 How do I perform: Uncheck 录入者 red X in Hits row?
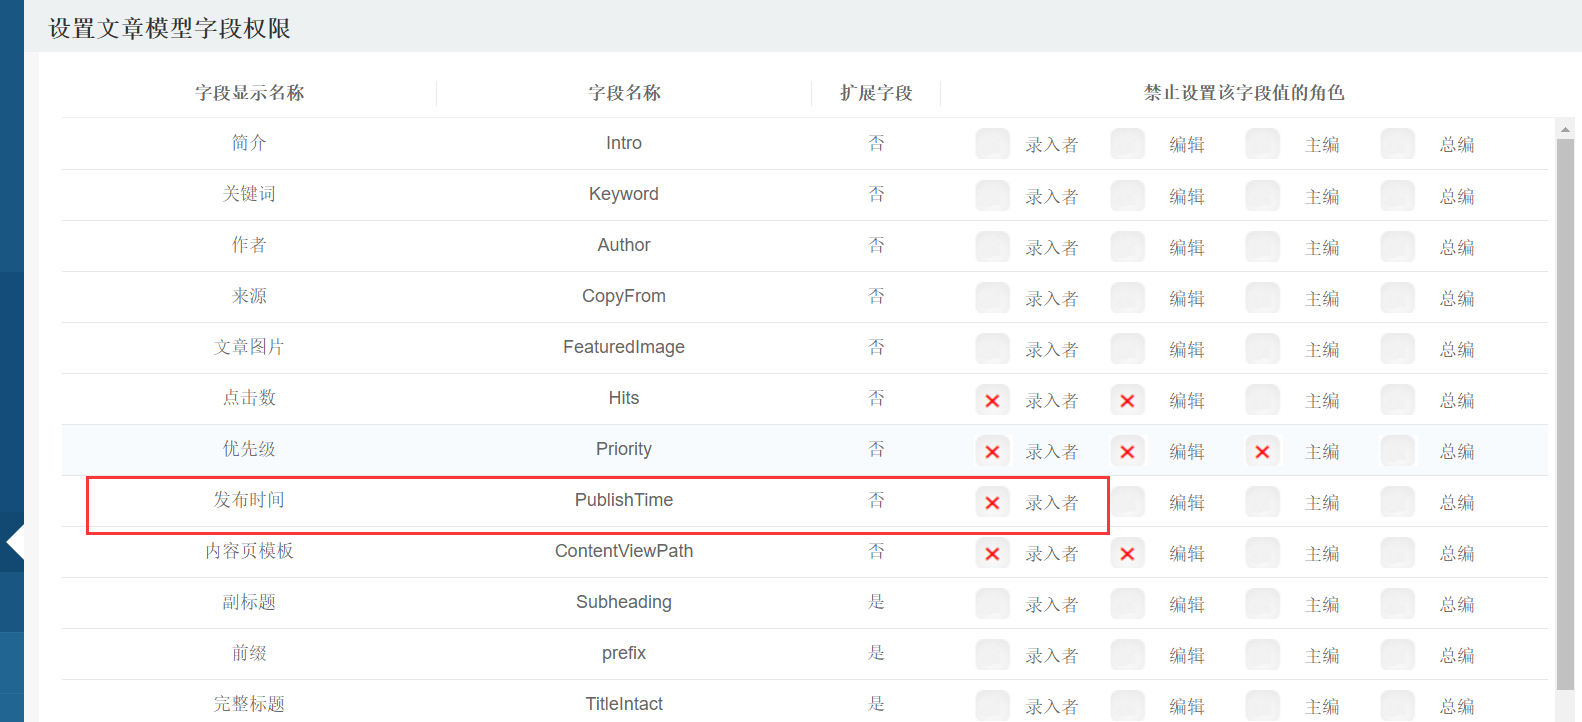(992, 400)
